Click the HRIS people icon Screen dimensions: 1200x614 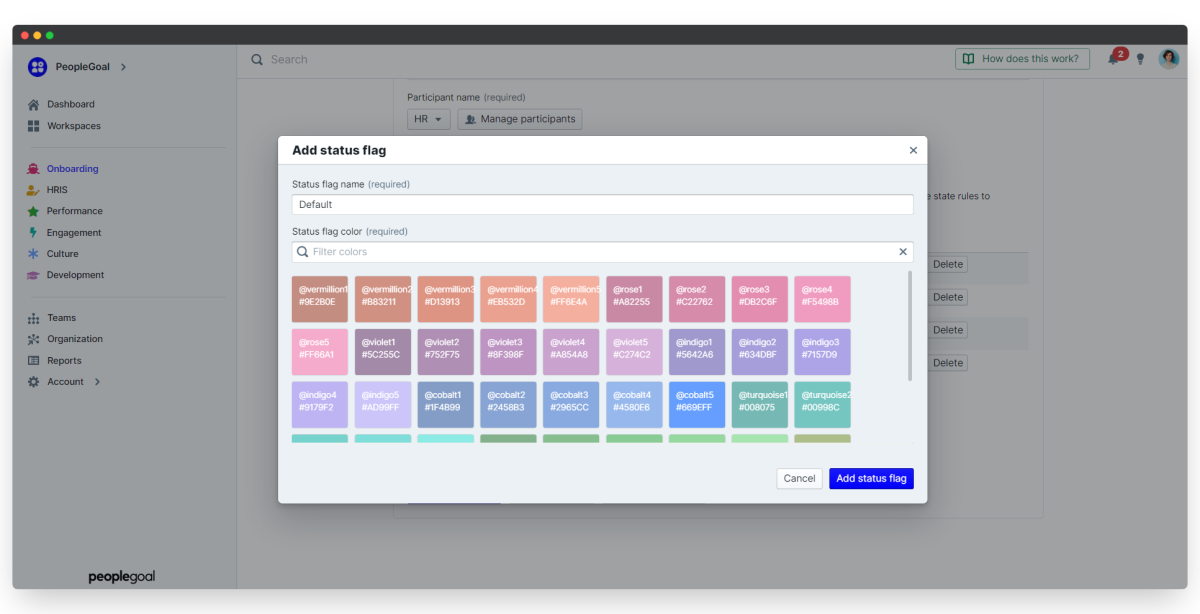point(33,190)
